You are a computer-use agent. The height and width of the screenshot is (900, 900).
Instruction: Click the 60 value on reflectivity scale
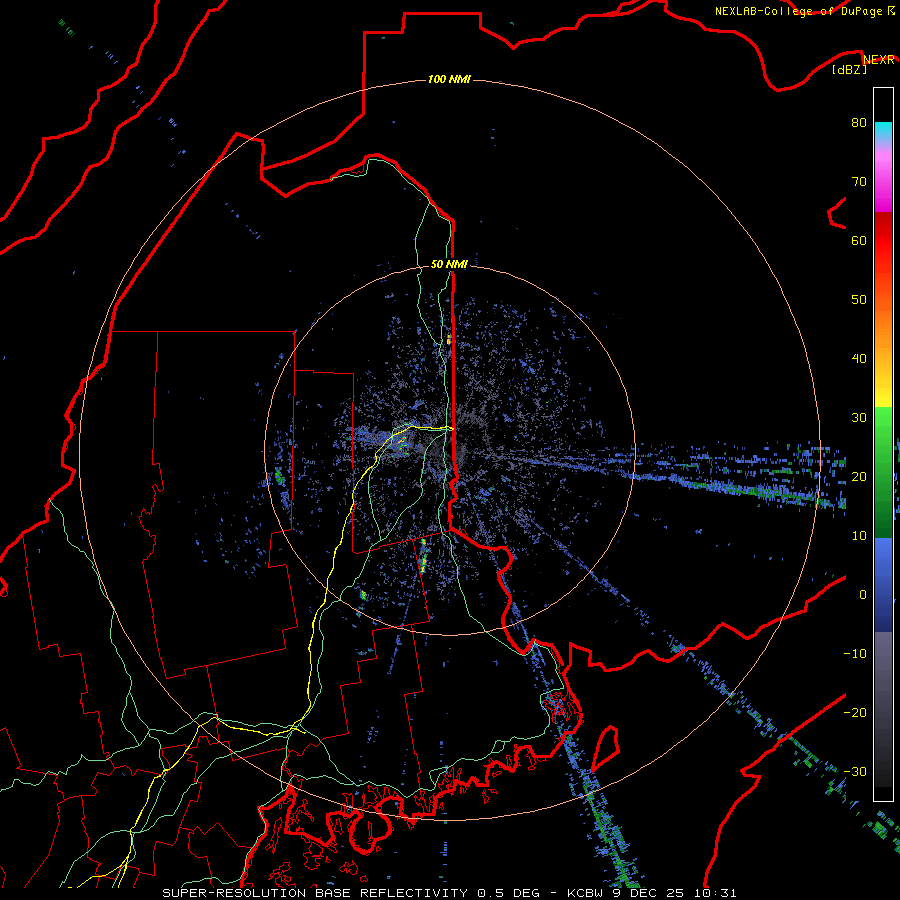tap(859, 240)
